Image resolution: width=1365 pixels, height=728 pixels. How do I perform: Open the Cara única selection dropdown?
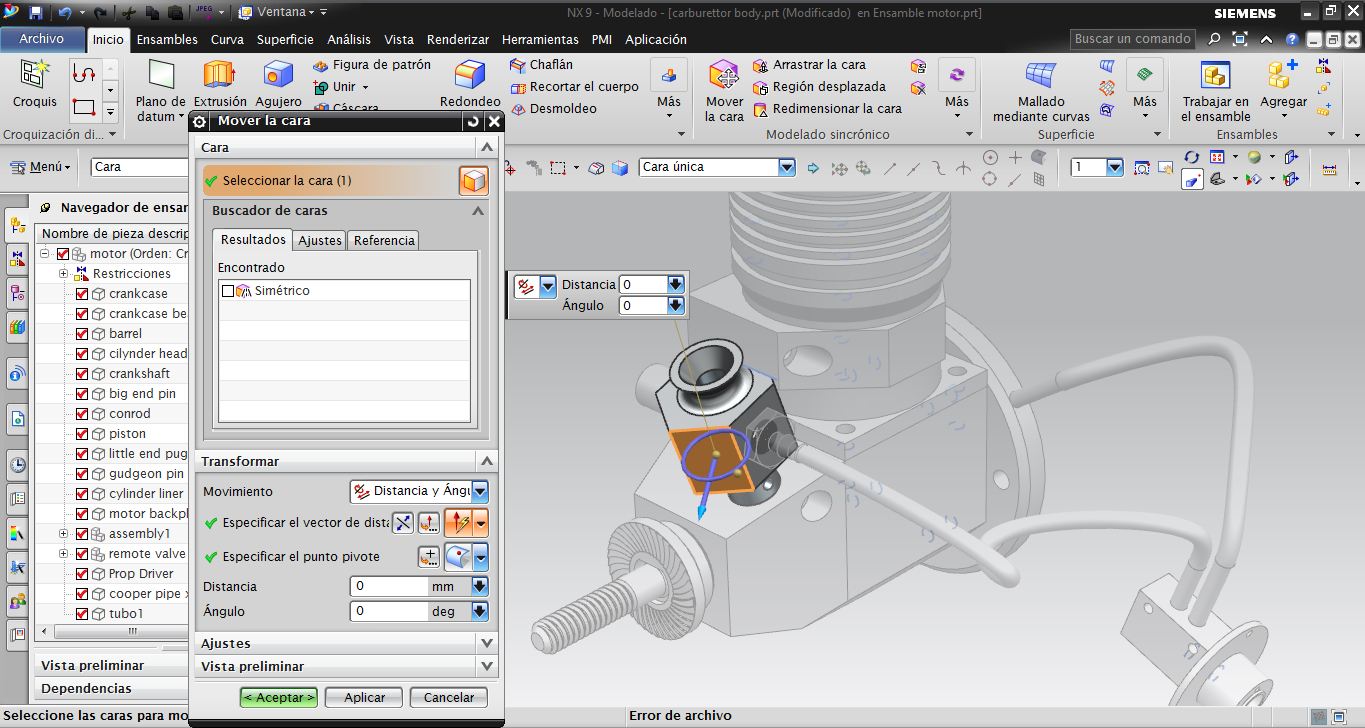(786, 167)
